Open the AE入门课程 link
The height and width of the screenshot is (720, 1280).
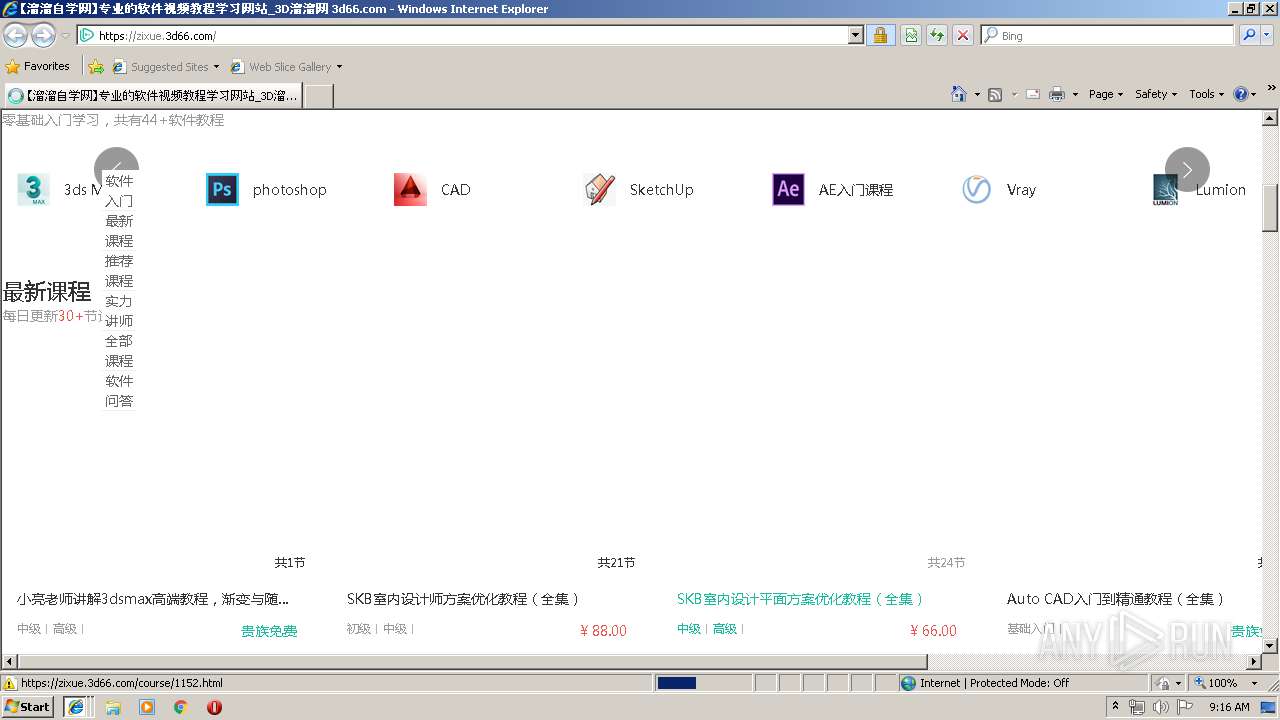click(x=856, y=190)
